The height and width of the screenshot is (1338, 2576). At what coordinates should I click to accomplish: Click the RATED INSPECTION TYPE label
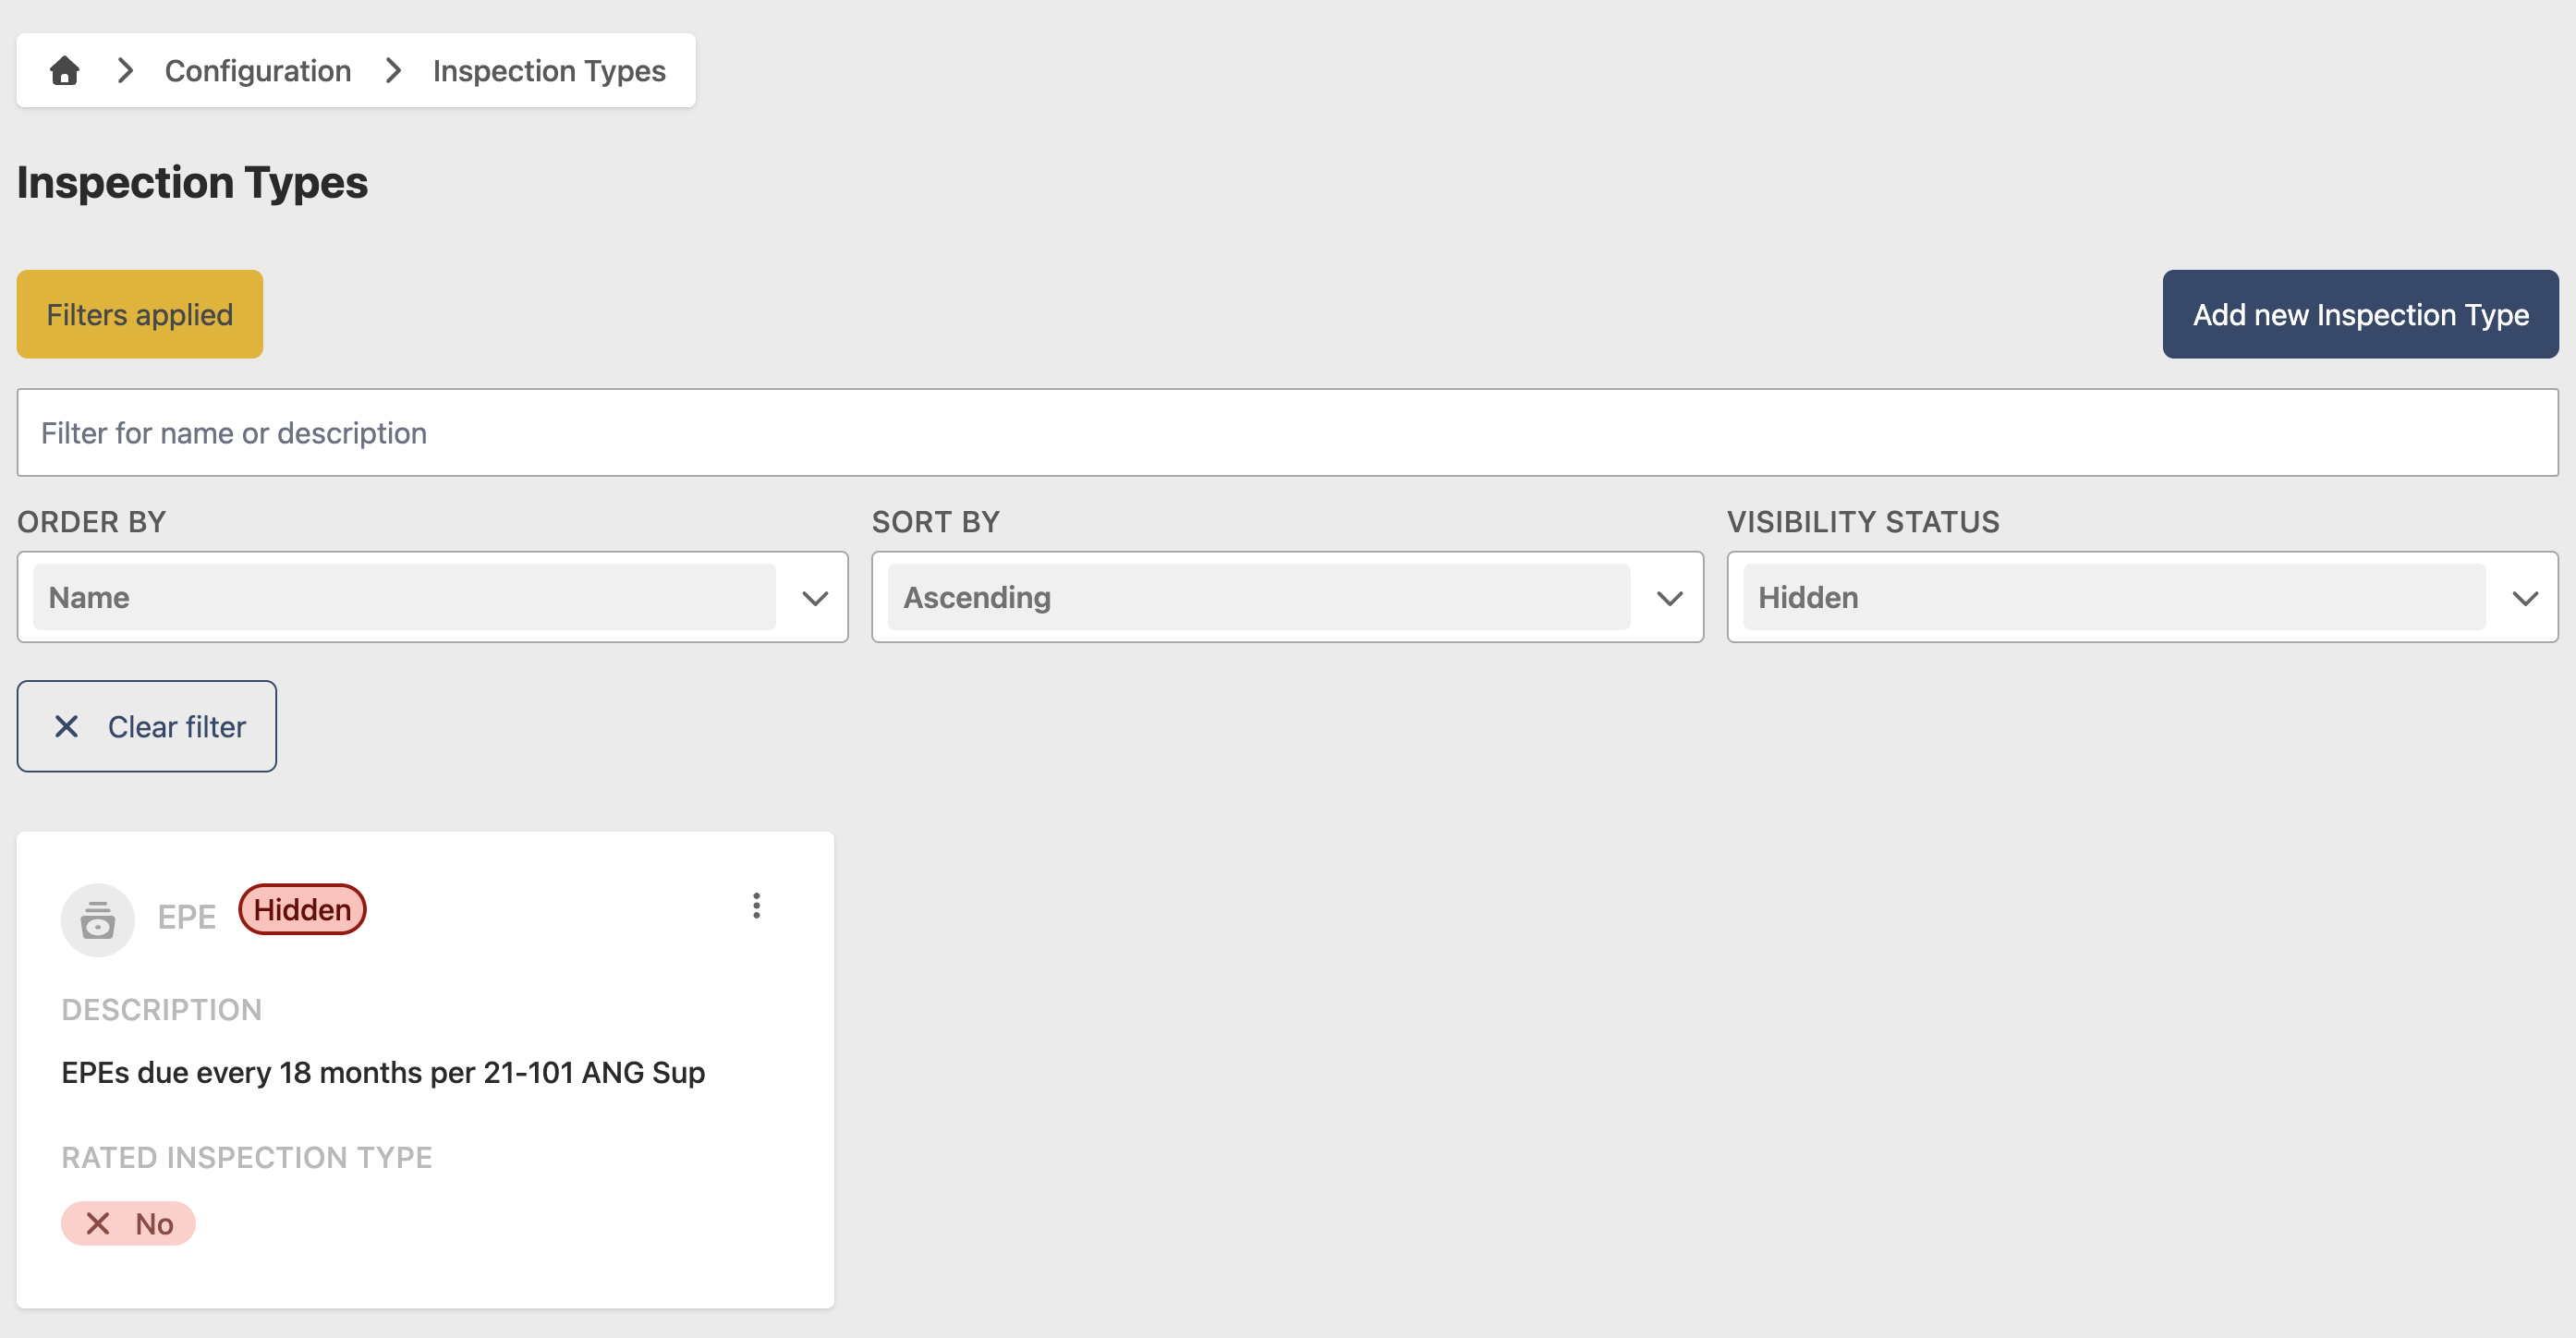(247, 1157)
